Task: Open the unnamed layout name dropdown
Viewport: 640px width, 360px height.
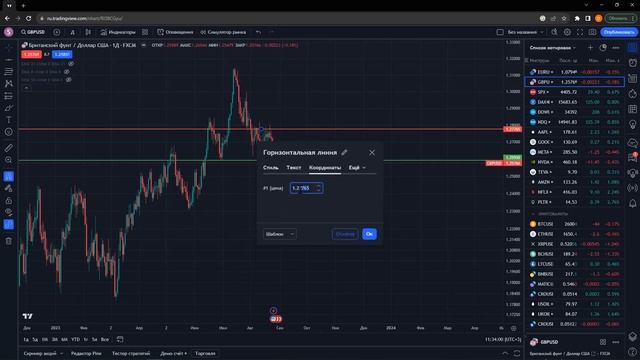Action: click(526, 32)
